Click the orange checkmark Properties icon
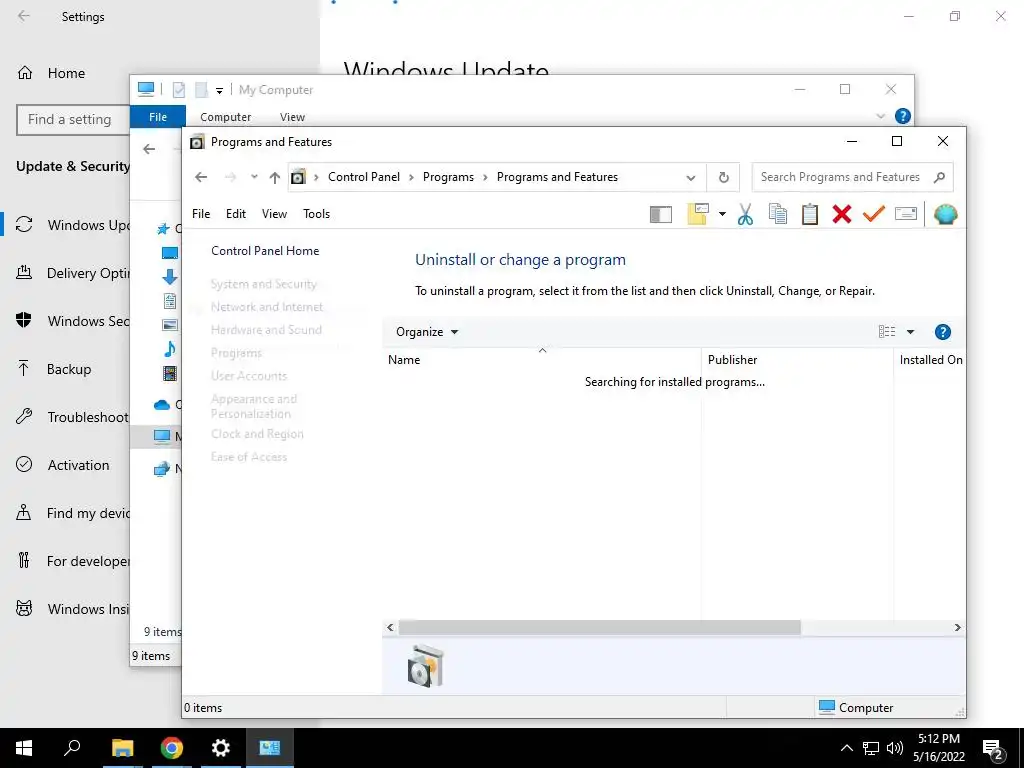Image resolution: width=1024 pixels, height=768 pixels. [873, 214]
